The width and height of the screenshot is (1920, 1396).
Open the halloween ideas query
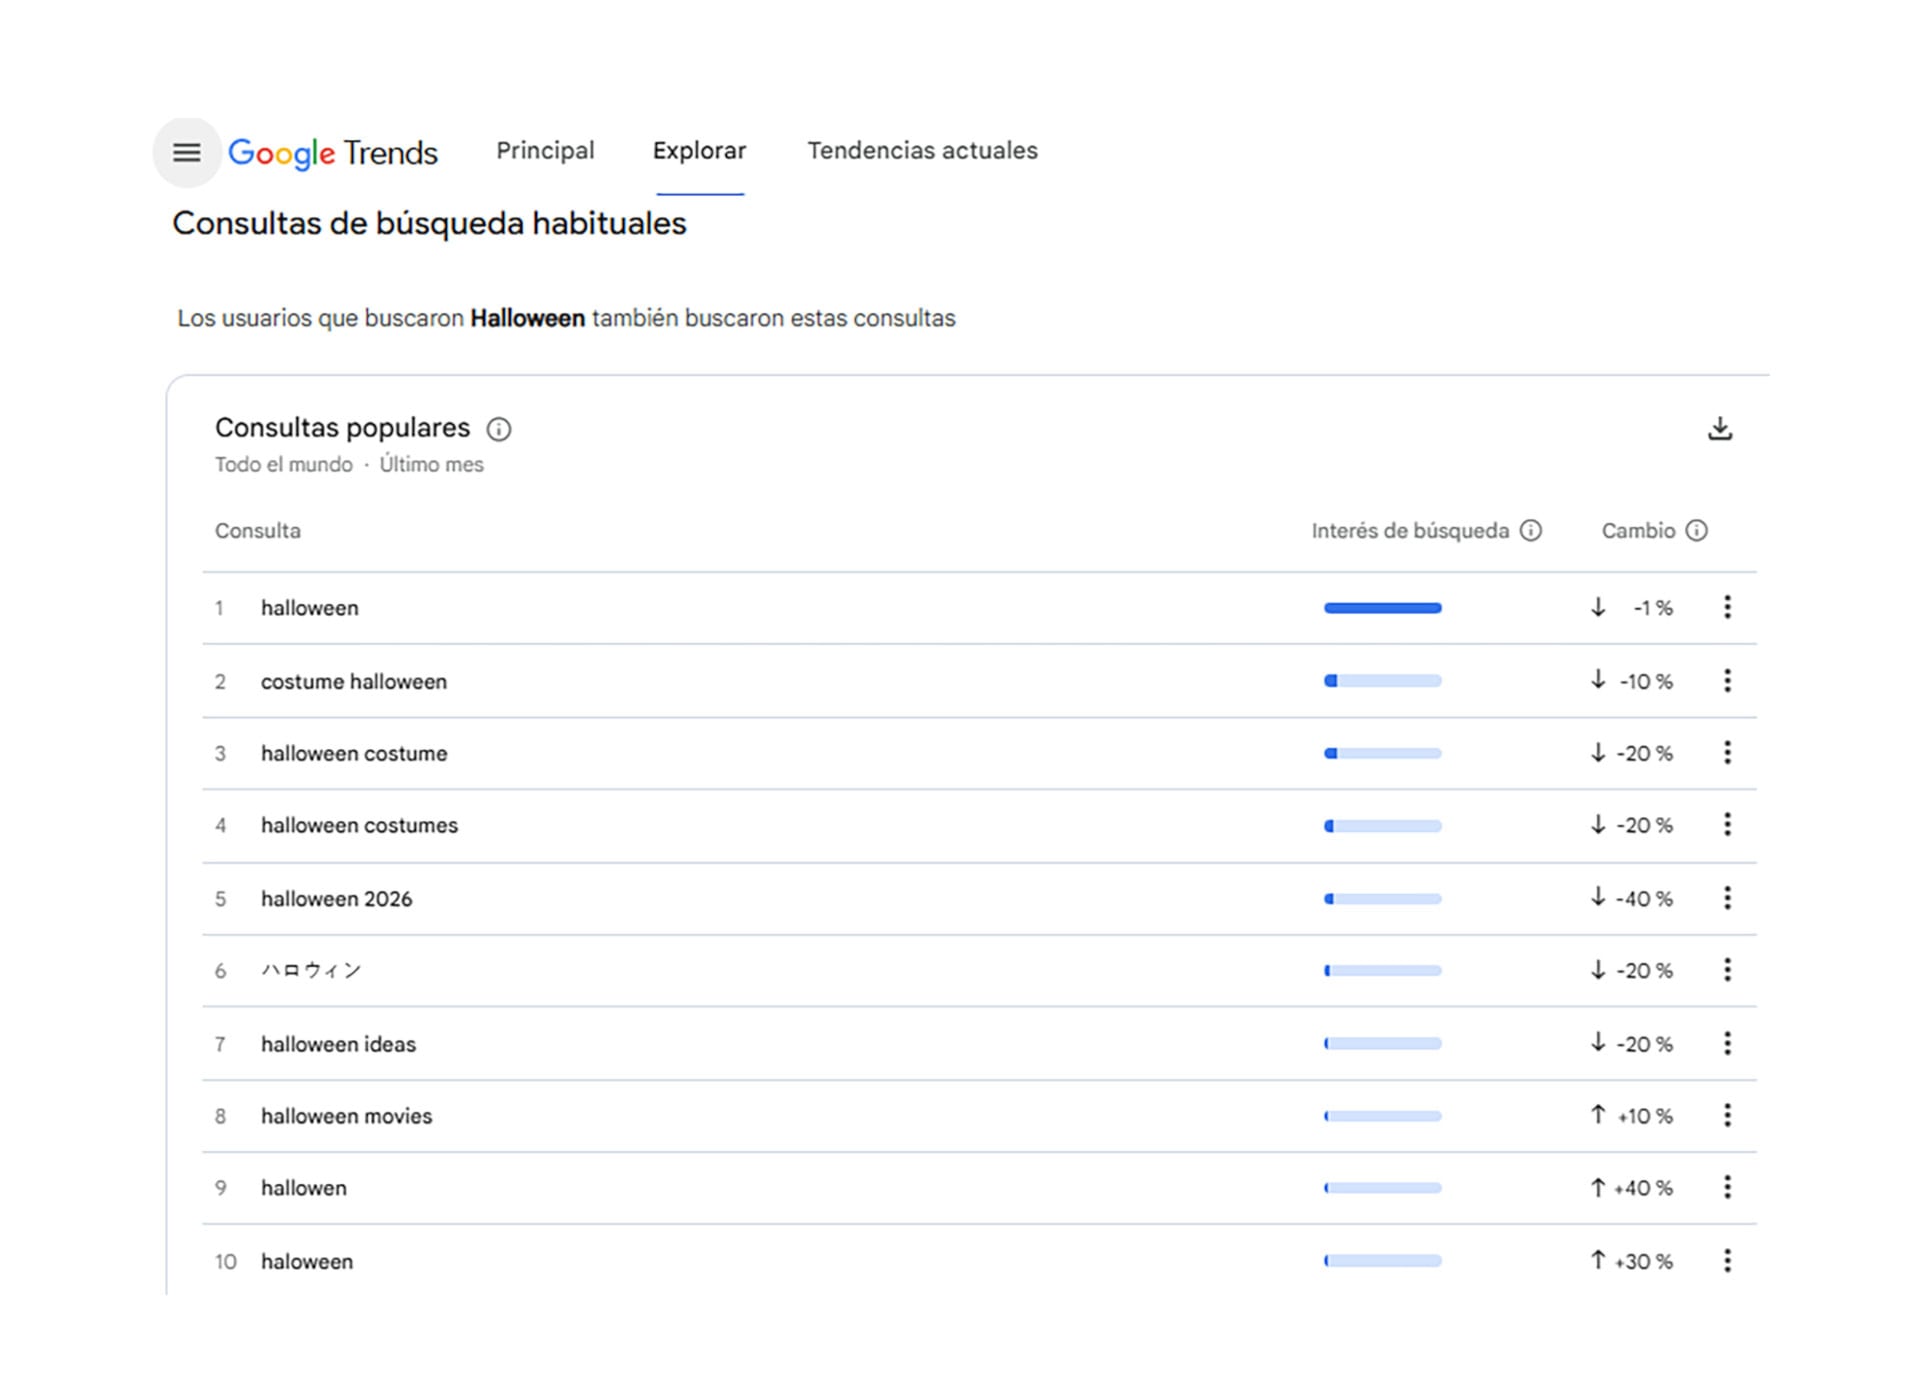click(338, 1045)
